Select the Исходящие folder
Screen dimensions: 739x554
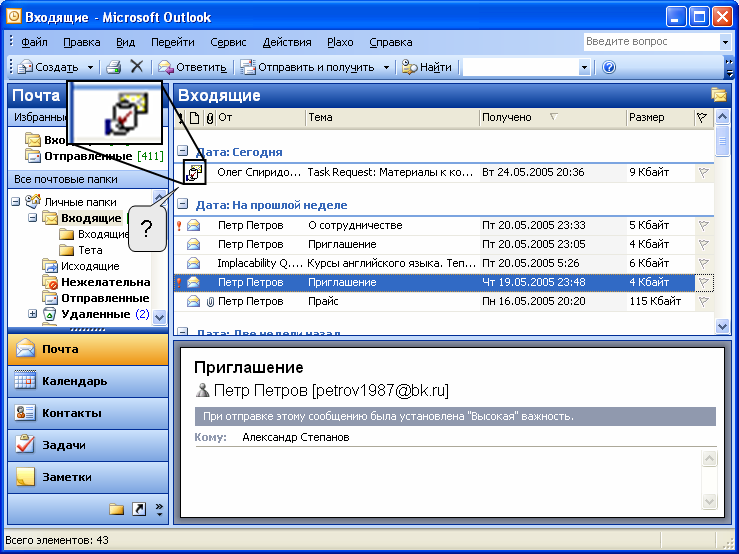click(x=90, y=266)
